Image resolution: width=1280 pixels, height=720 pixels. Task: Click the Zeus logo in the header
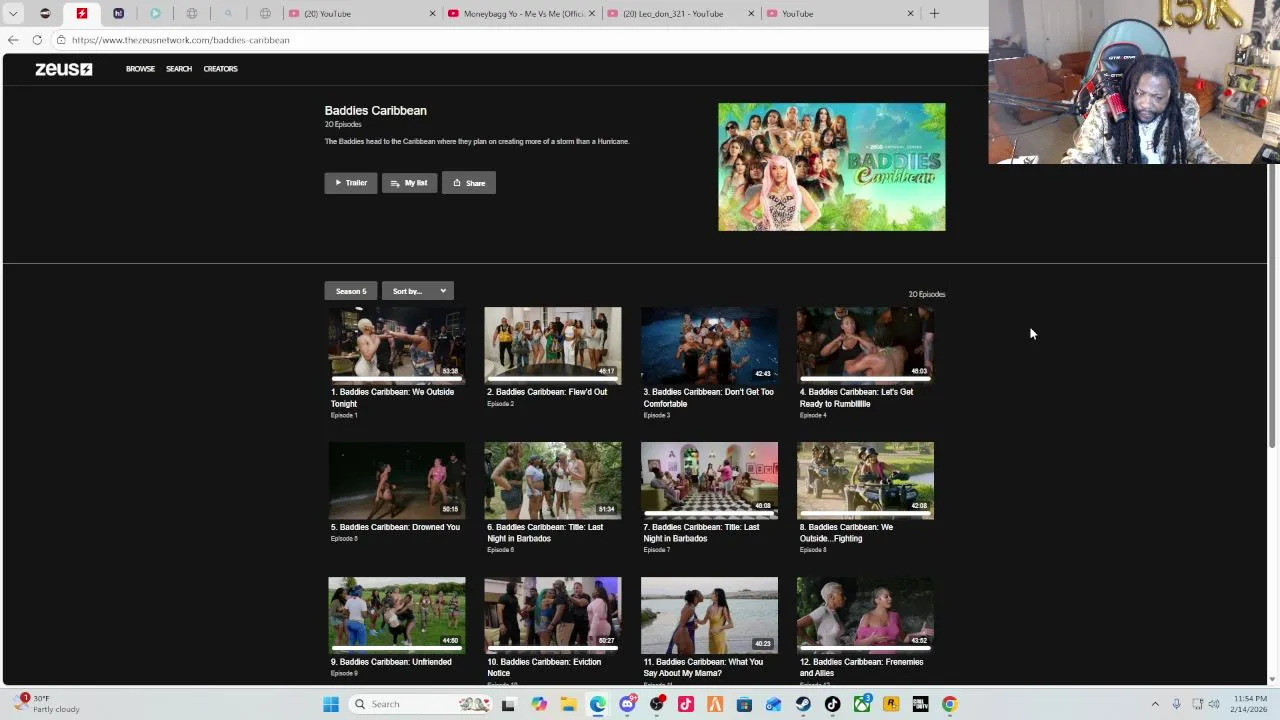point(63,69)
